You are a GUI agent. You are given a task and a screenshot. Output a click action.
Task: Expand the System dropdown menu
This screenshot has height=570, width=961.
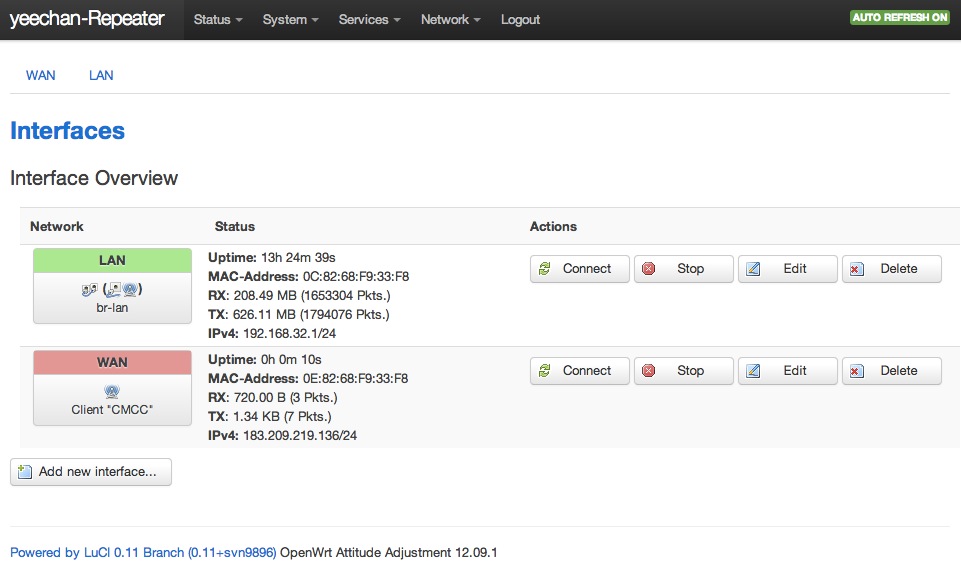click(x=290, y=20)
